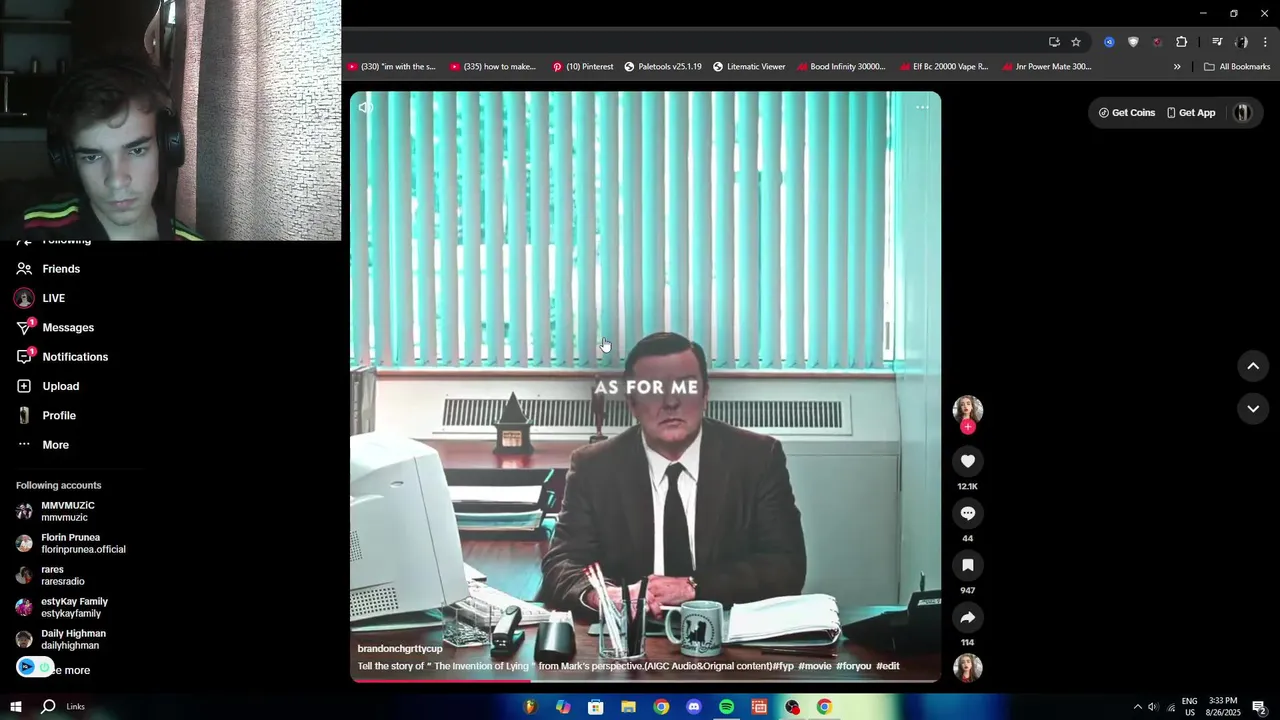The height and width of the screenshot is (720, 1280).
Task: Open the MMVMUZIC following account
Action: click(x=67, y=511)
